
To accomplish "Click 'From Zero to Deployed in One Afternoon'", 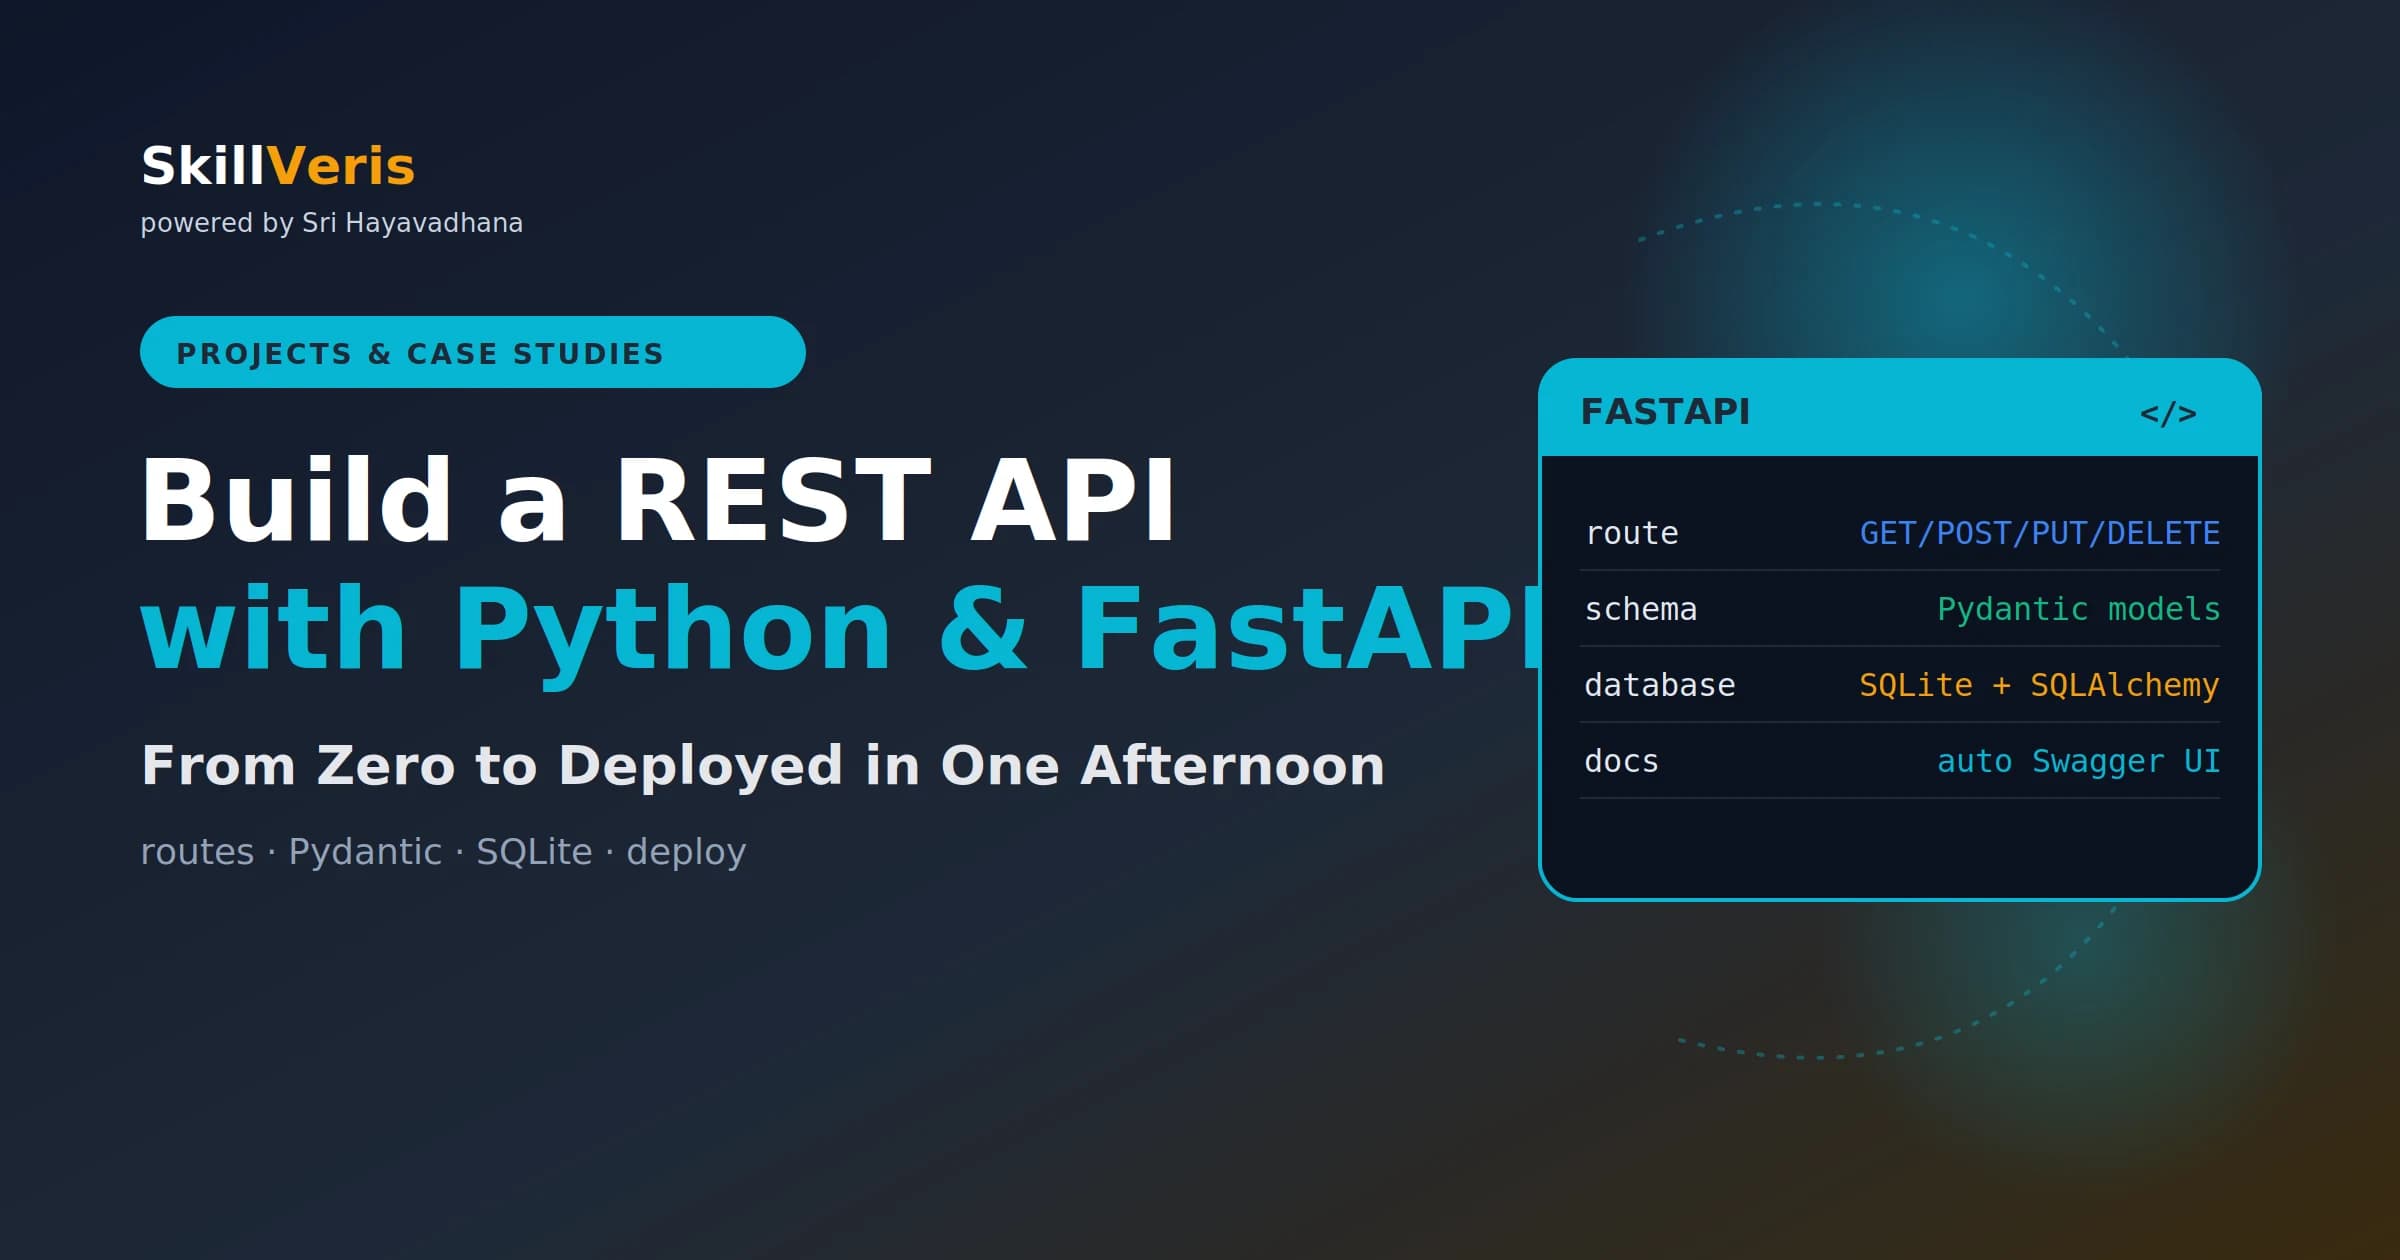I will [x=763, y=766].
